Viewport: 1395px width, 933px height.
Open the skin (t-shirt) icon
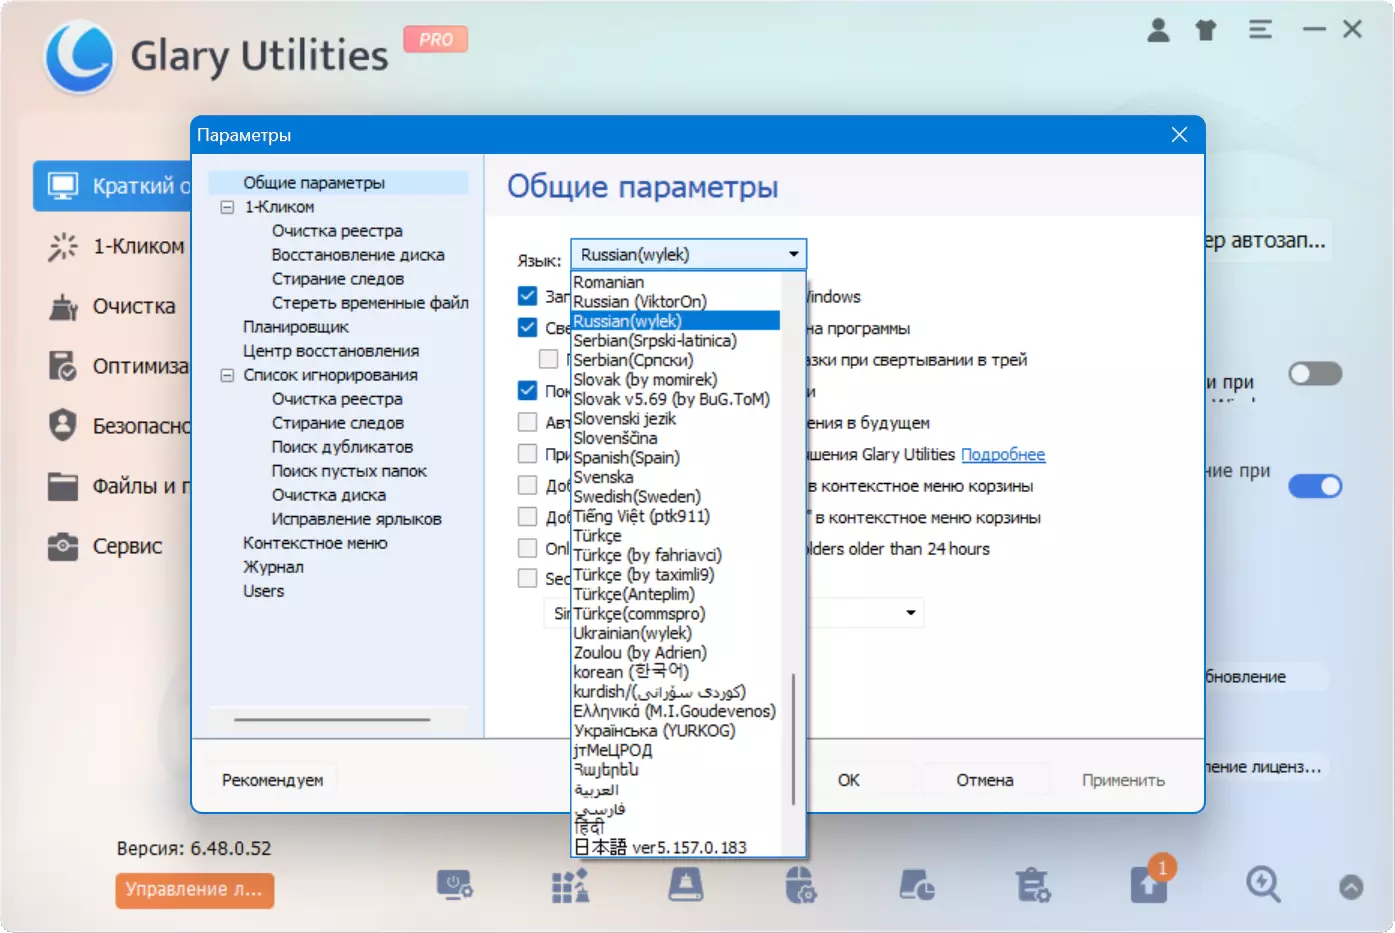click(1206, 30)
